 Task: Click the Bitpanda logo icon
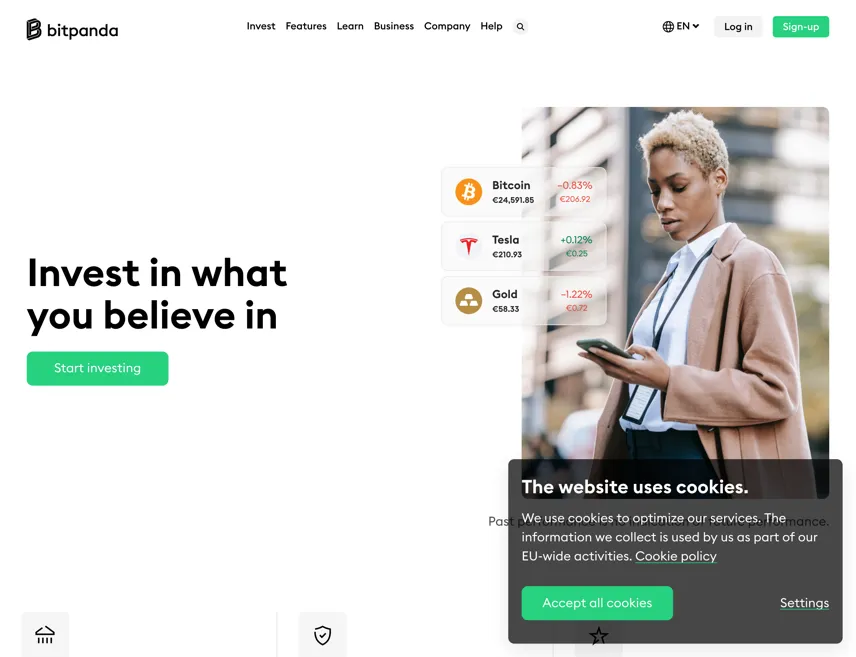point(34,29)
